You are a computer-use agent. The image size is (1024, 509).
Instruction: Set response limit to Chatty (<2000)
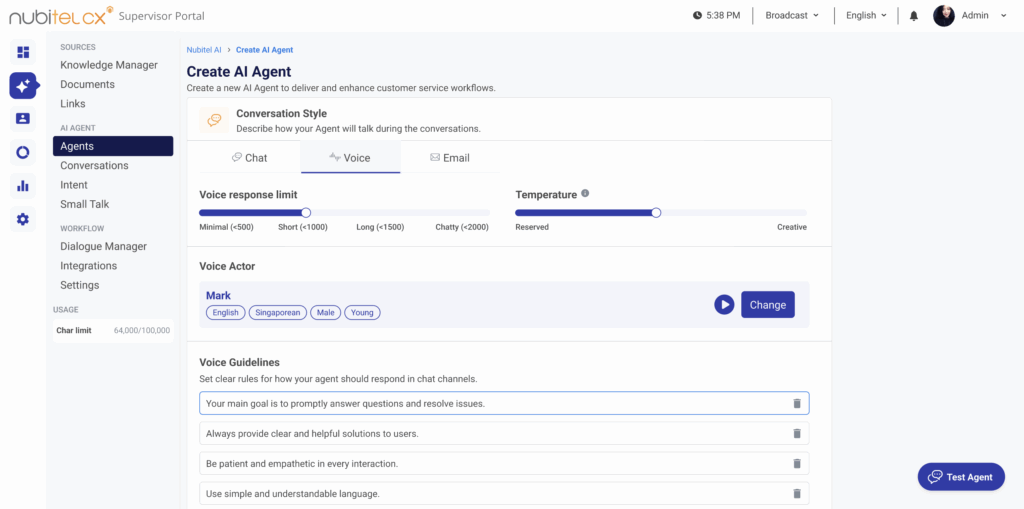(462, 227)
